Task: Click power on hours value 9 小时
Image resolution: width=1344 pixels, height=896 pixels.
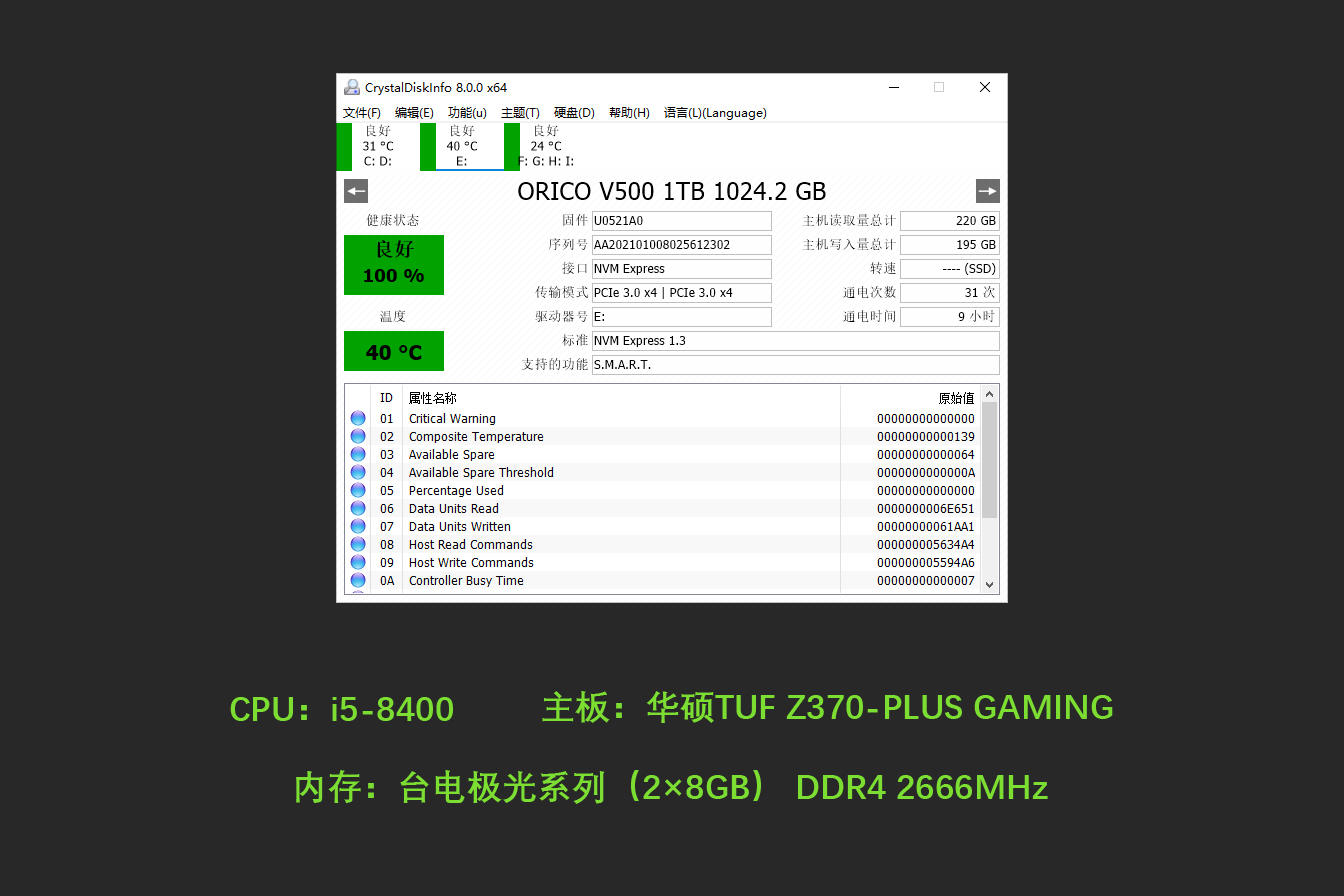Action: pyautogui.click(x=950, y=317)
